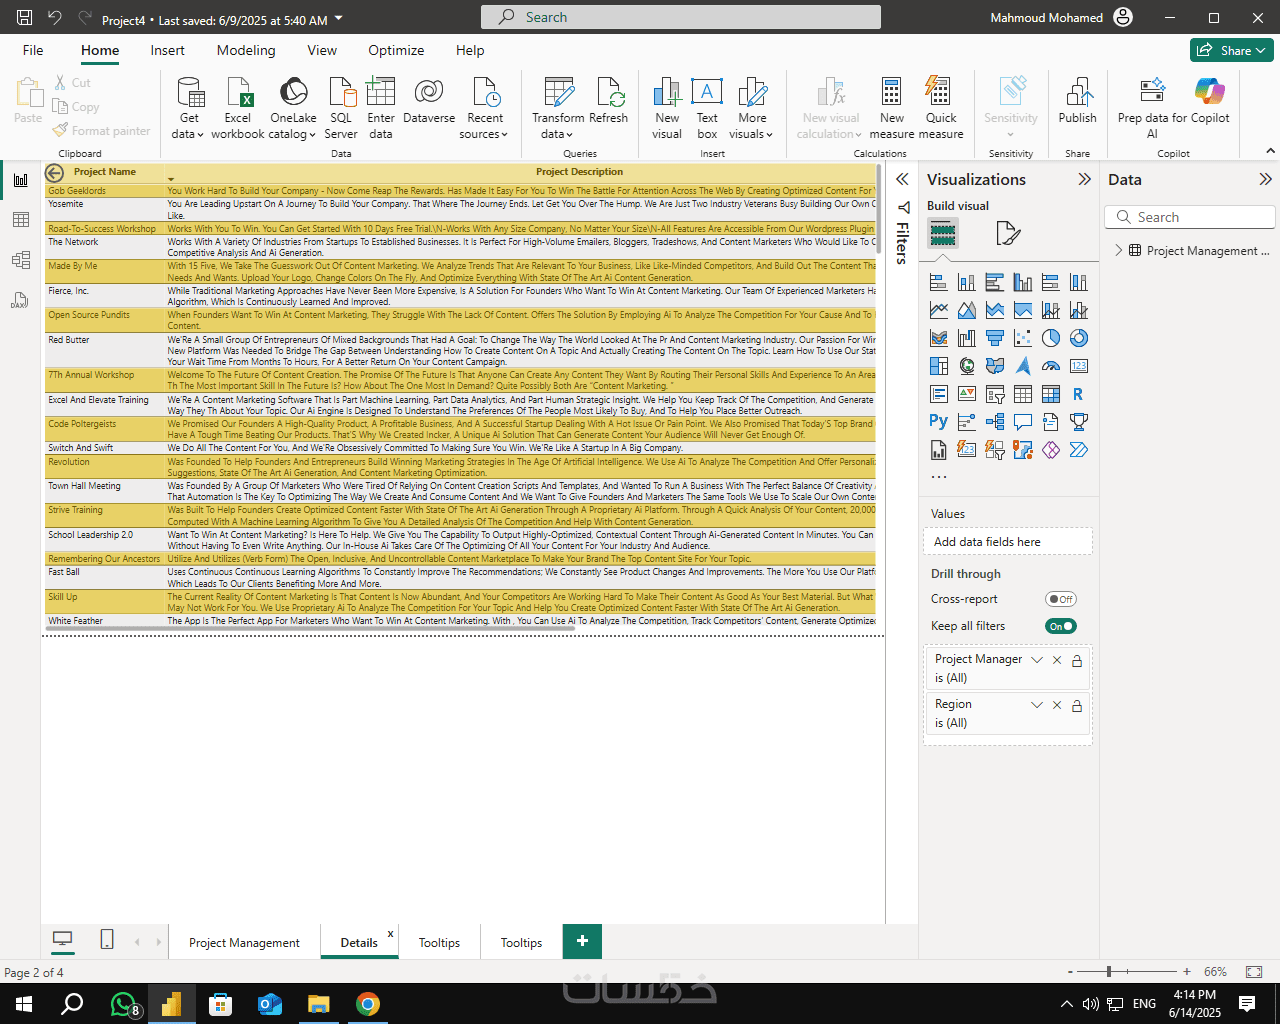Screen dimensions: 1280x1024
Task: Switch to Model view in left sidebar
Action: coord(21,260)
